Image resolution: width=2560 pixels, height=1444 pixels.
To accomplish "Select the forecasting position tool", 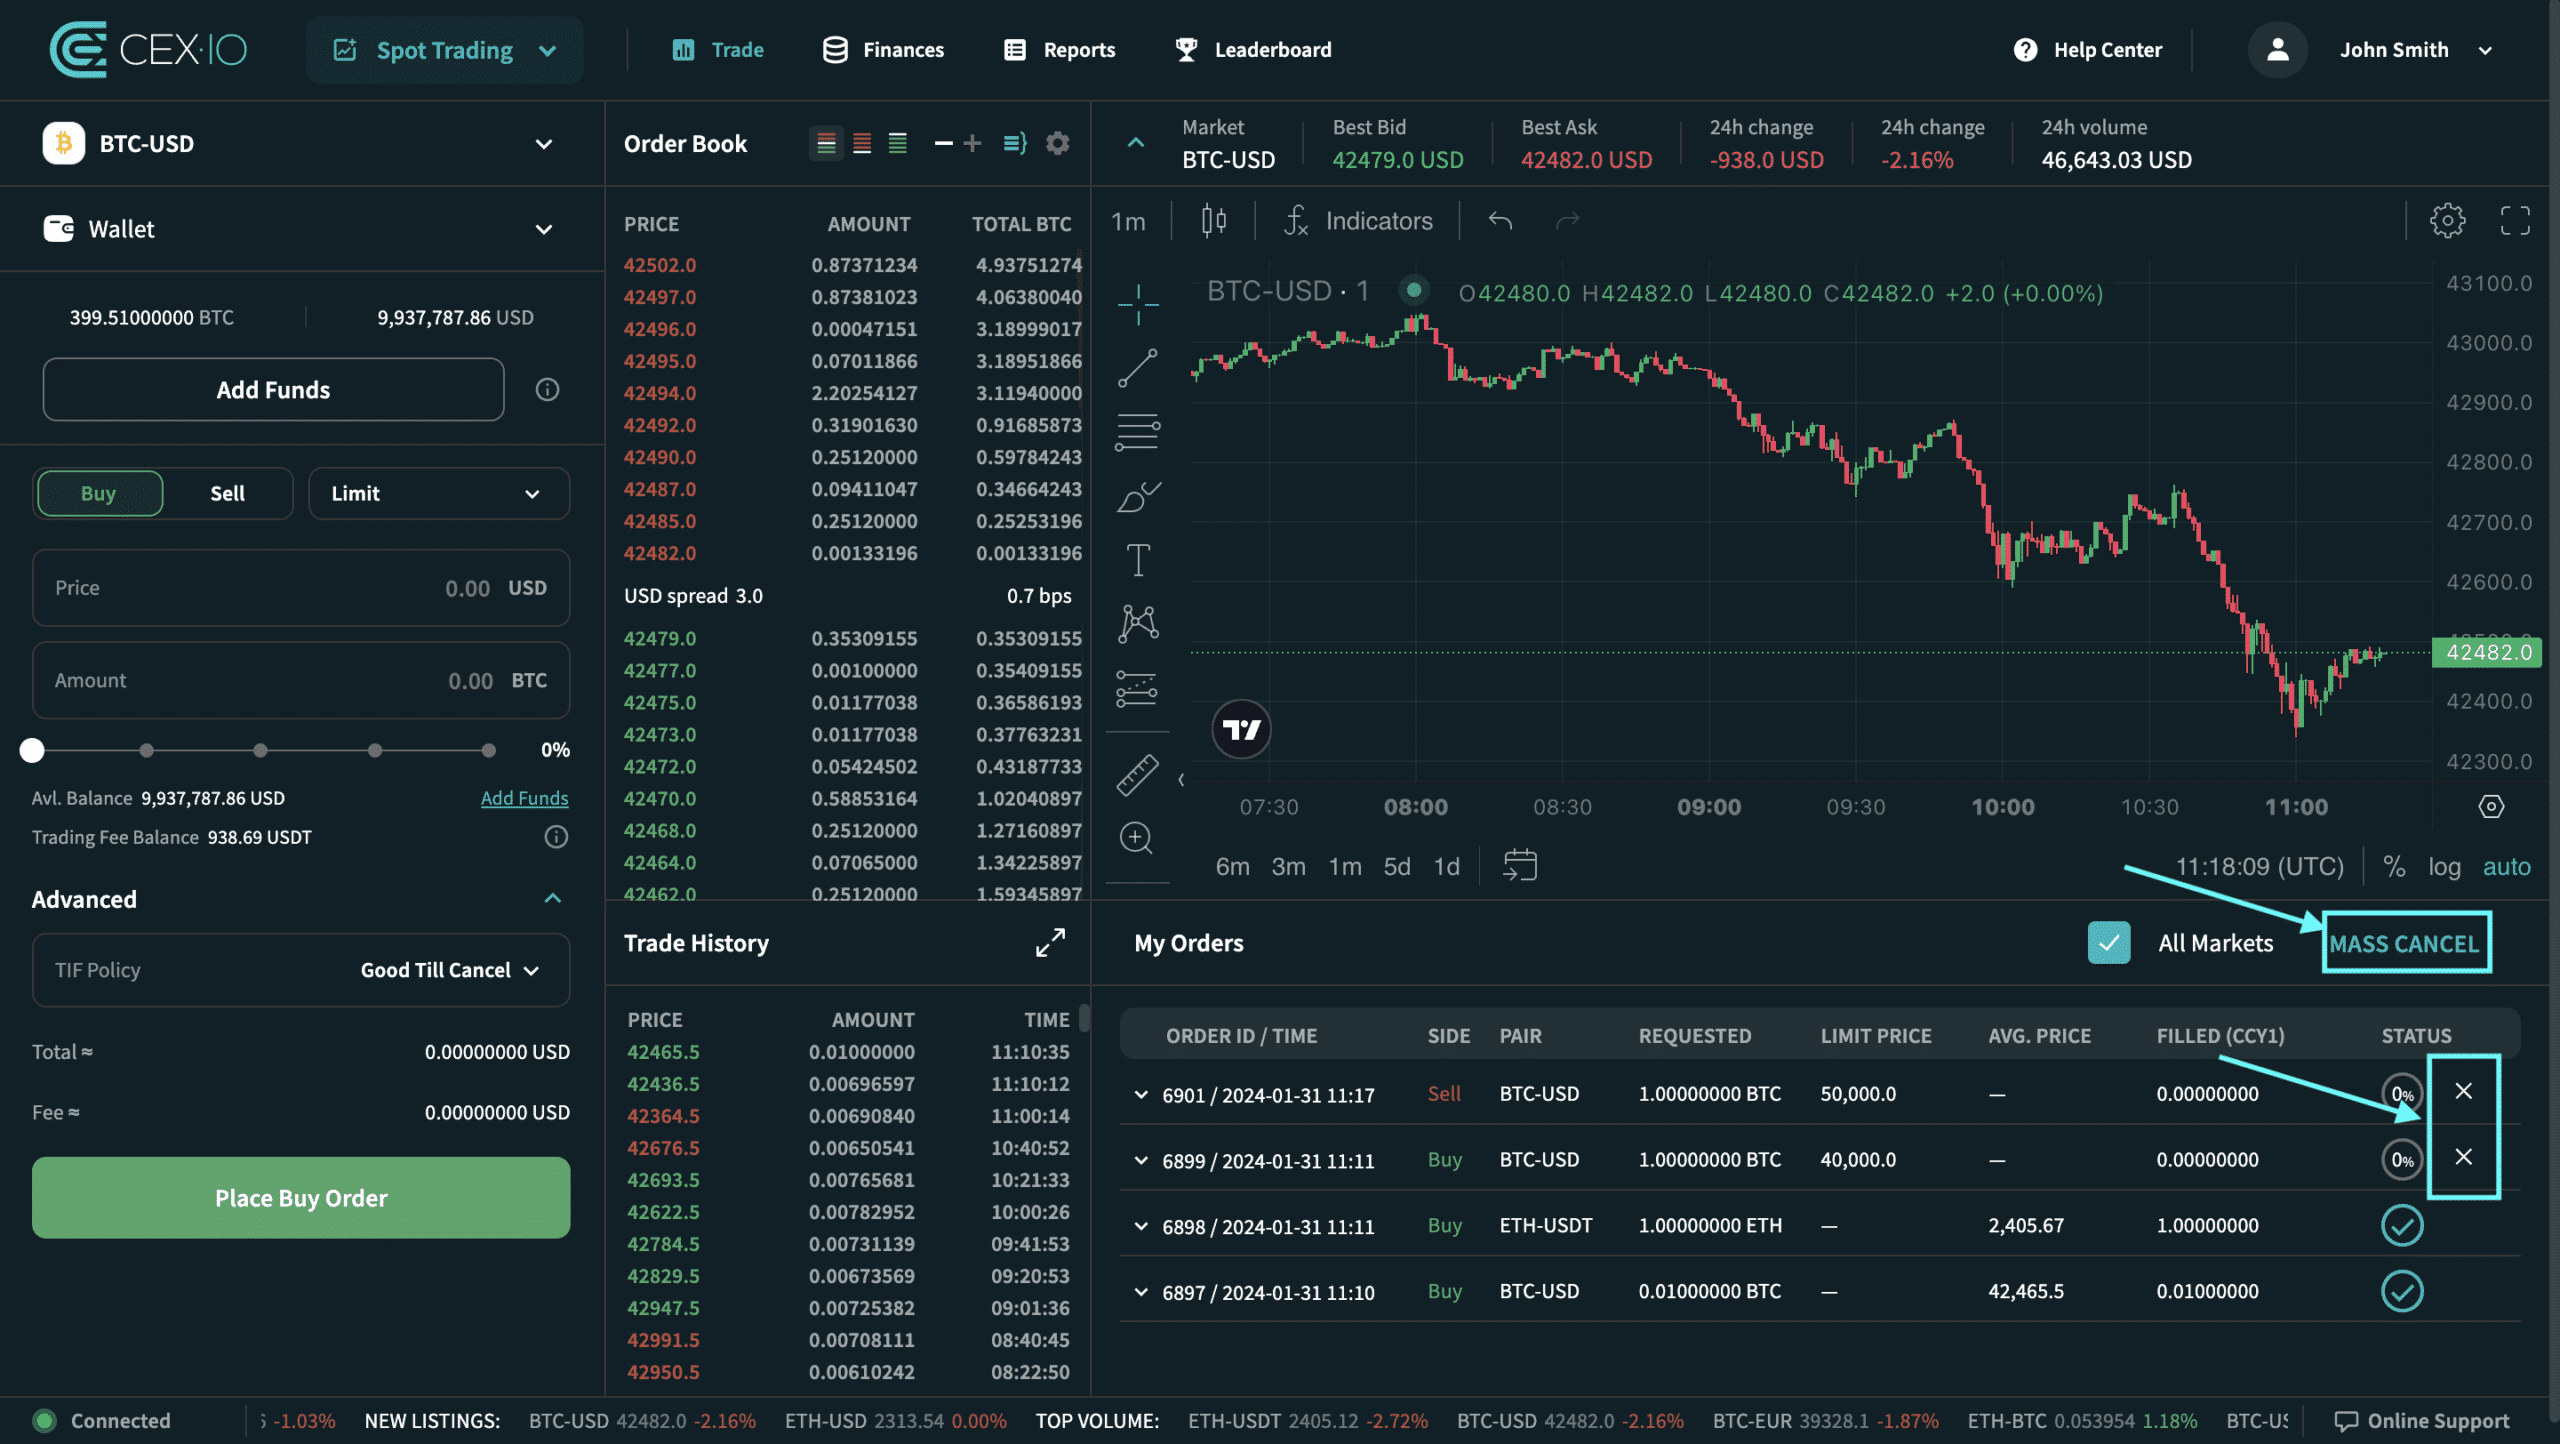I will [1137, 688].
